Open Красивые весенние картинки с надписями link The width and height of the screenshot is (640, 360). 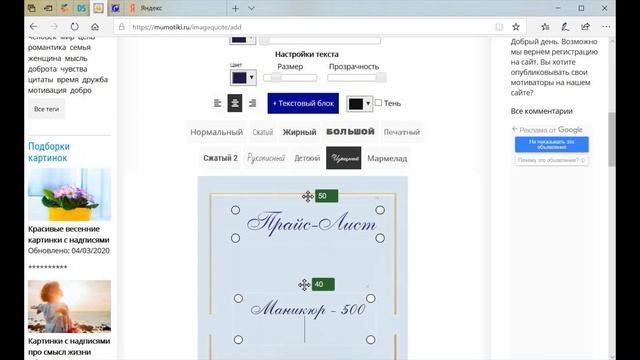69,234
